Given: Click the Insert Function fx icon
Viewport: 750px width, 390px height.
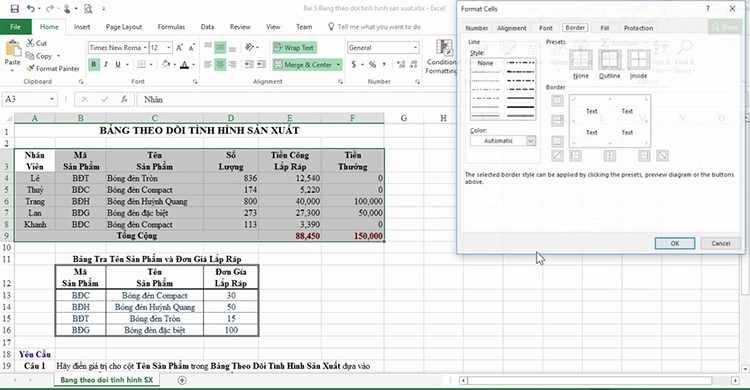Looking at the screenshot, I should pos(124,100).
